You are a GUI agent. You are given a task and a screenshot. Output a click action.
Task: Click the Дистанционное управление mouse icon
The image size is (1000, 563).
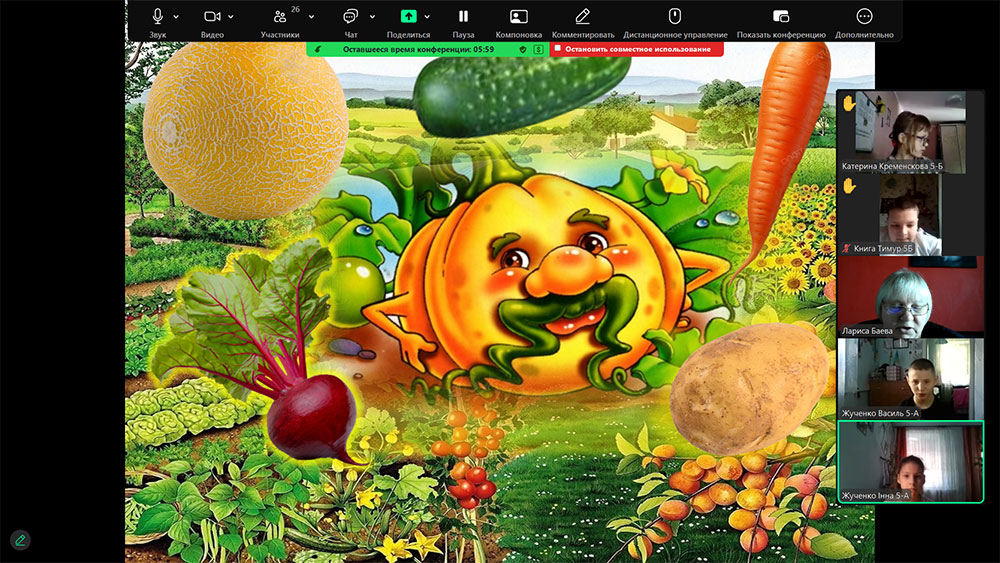674,17
